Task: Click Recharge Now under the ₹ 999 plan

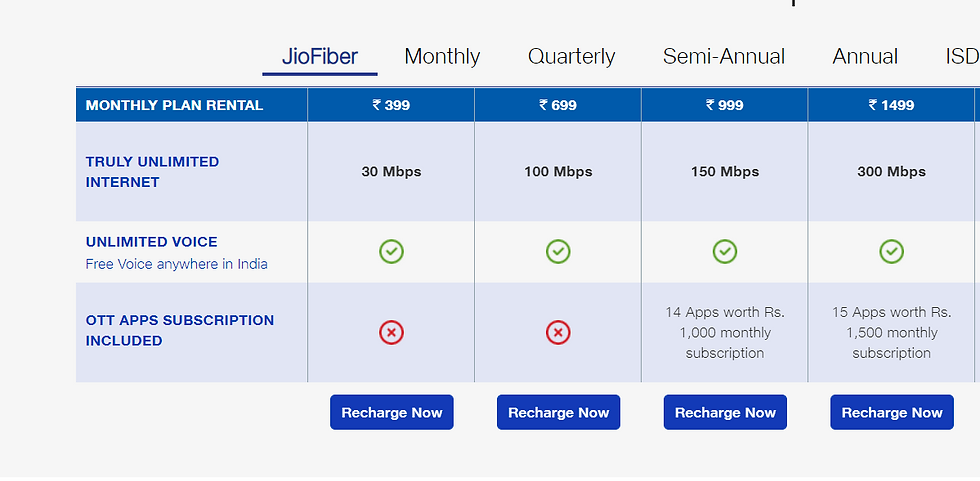Action: [725, 412]
